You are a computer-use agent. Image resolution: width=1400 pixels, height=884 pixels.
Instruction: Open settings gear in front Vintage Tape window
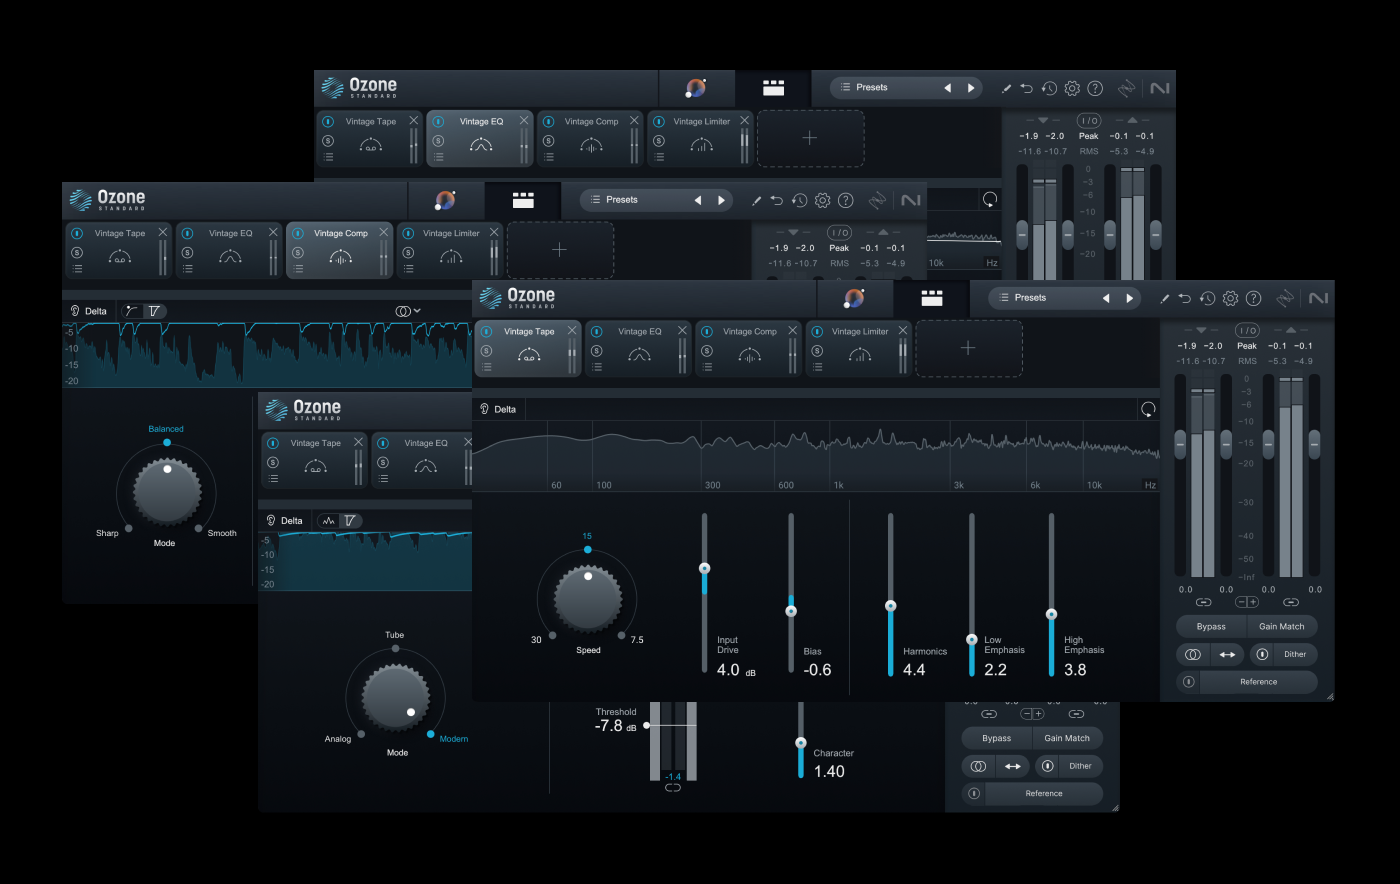(1231, 298)
